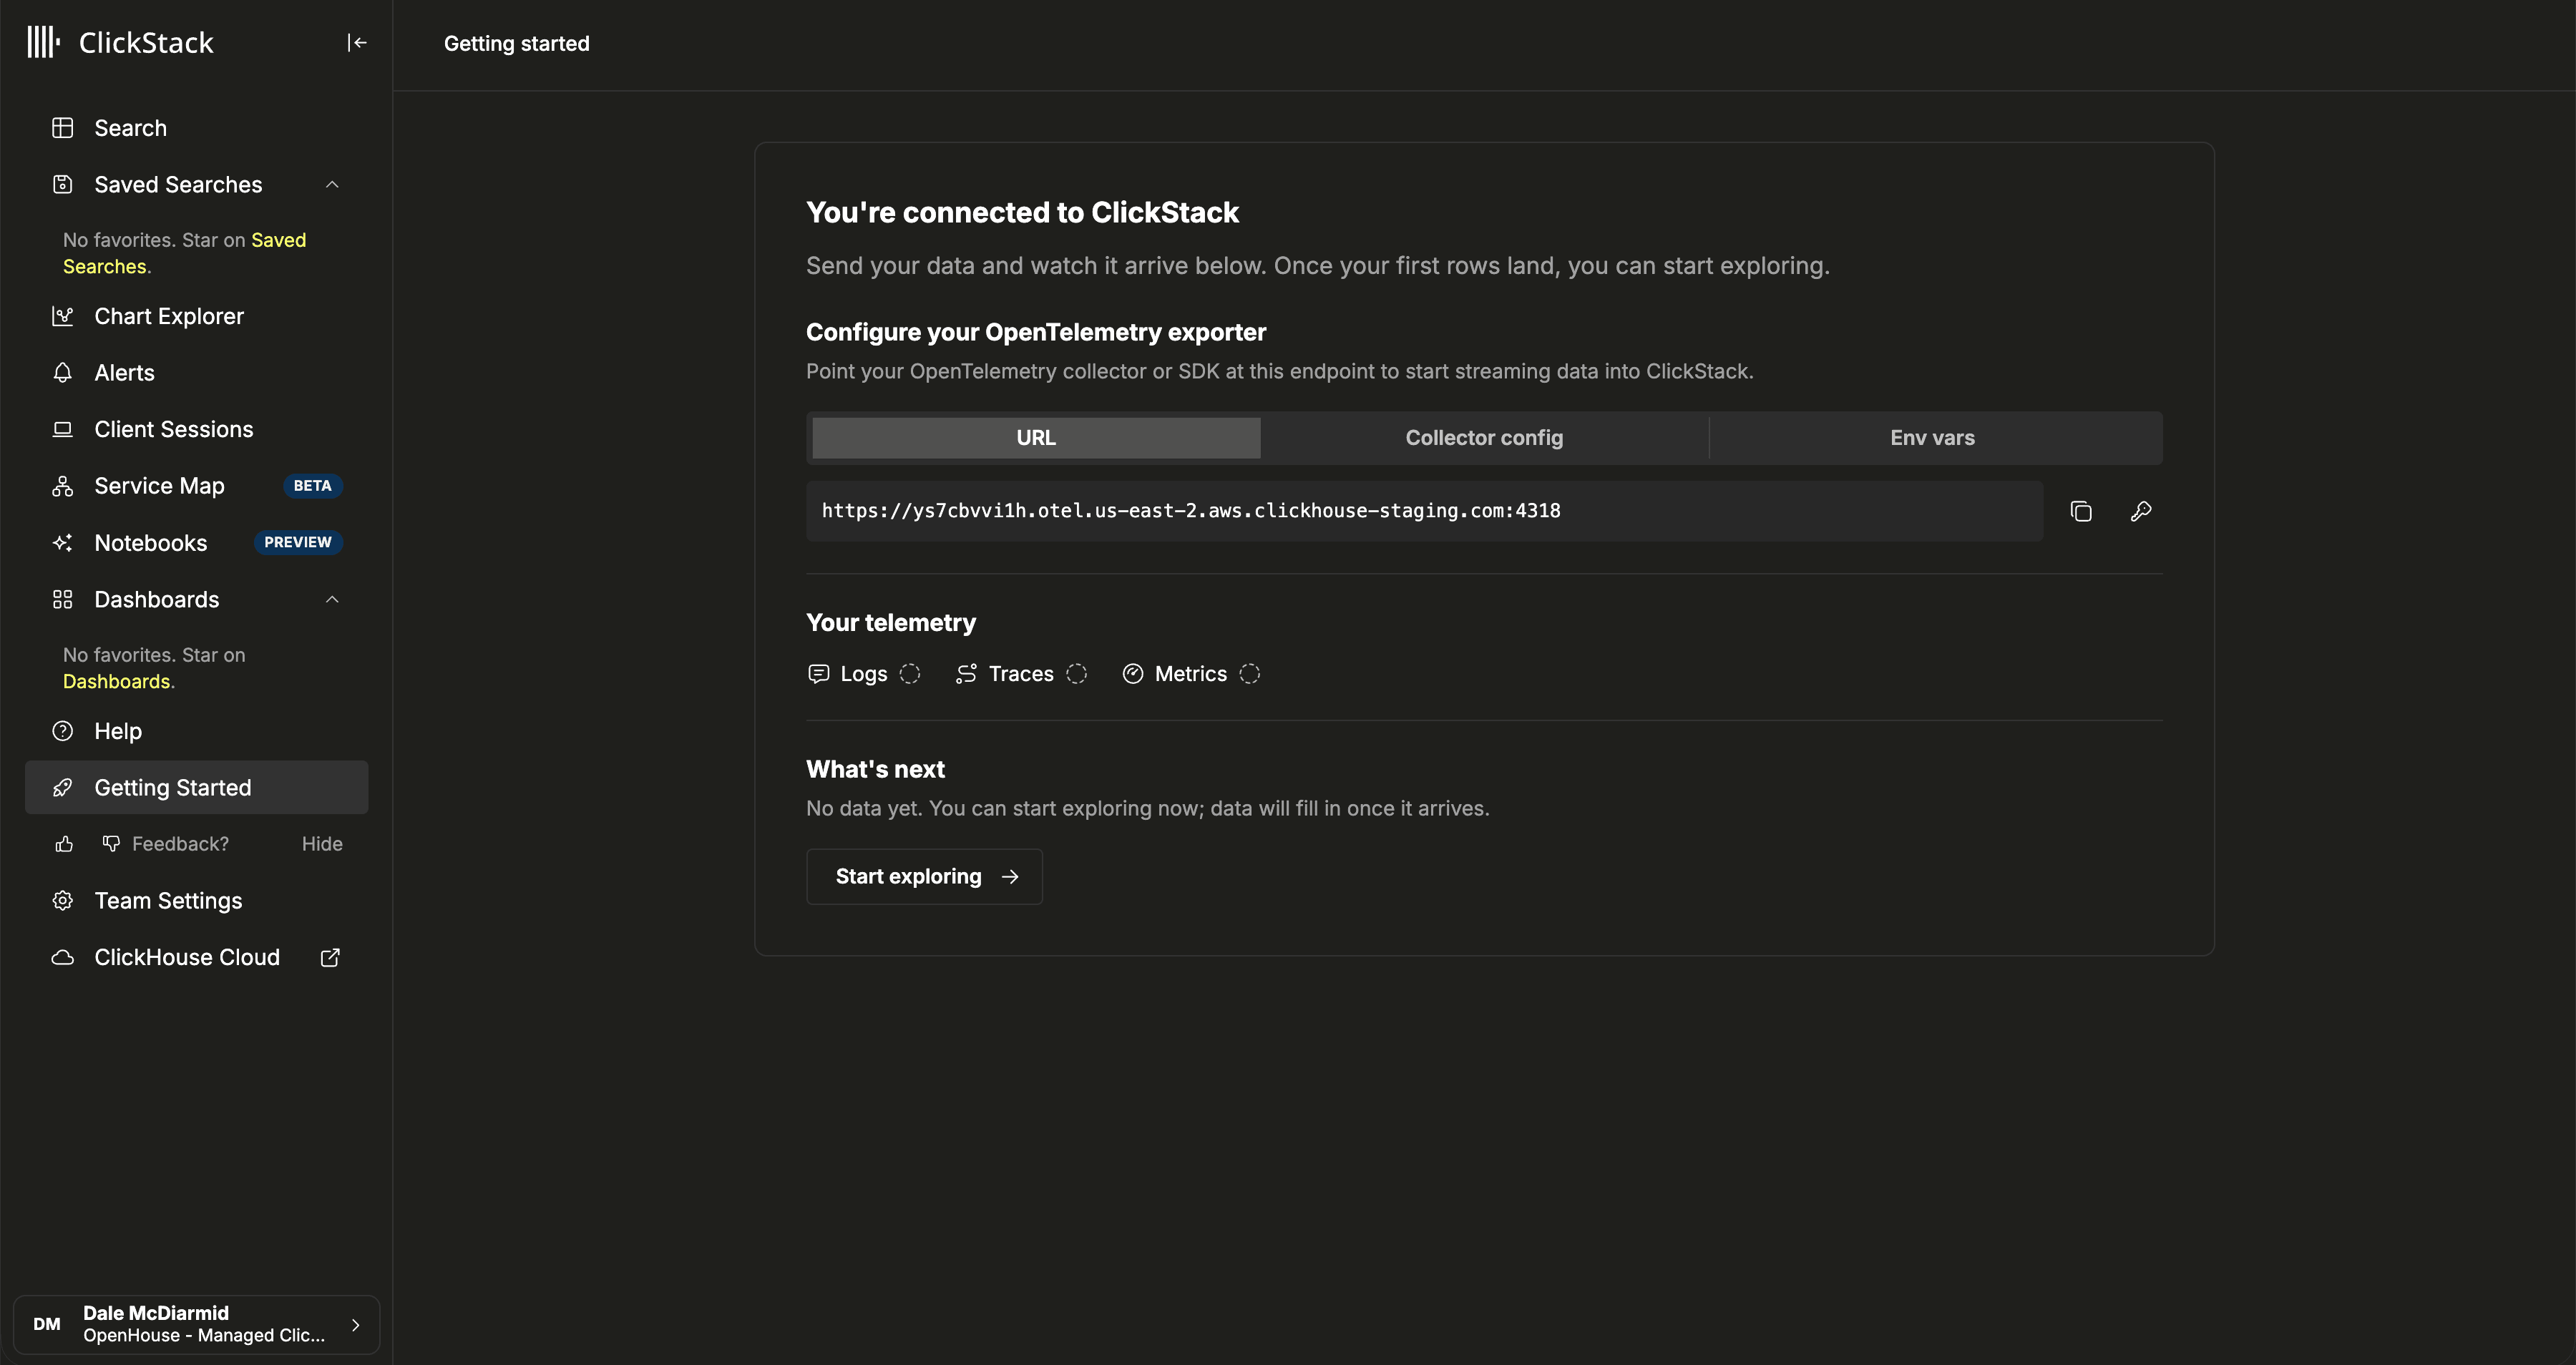
Task: Click the Search table icon in sidebar
Action: tap(63, 128)
